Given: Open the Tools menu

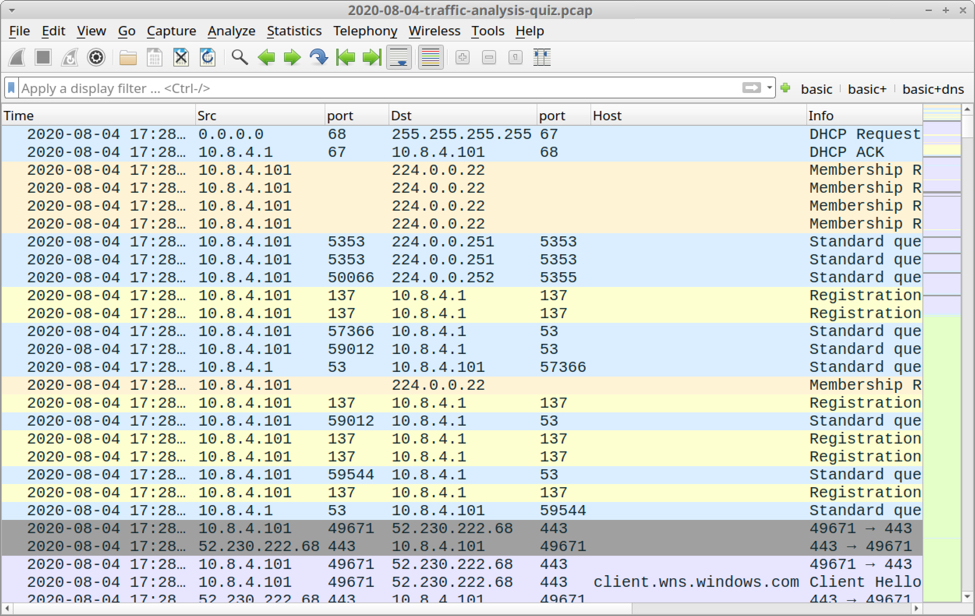Looking at the screenshot, I should point(488,31).
